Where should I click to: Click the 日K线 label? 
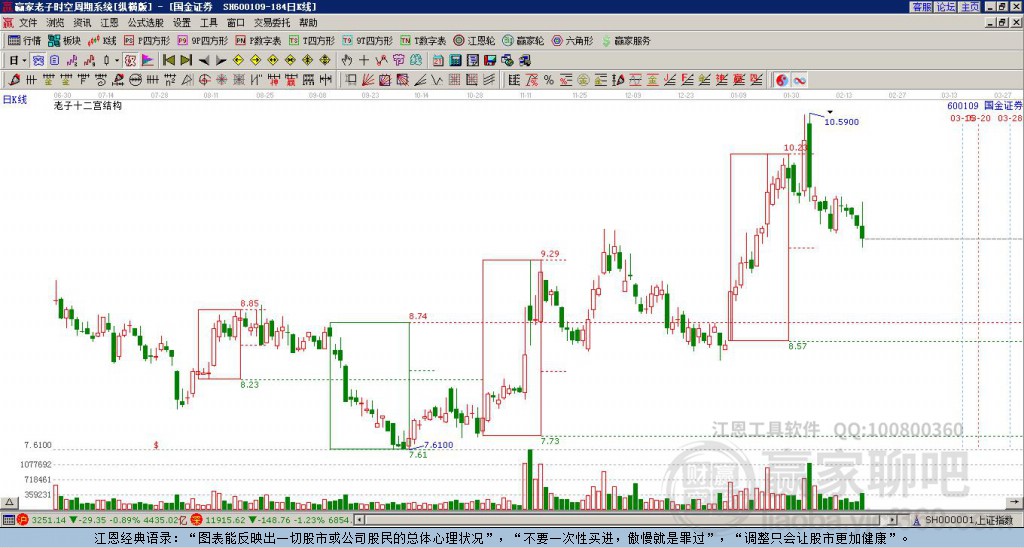[15, 100]
